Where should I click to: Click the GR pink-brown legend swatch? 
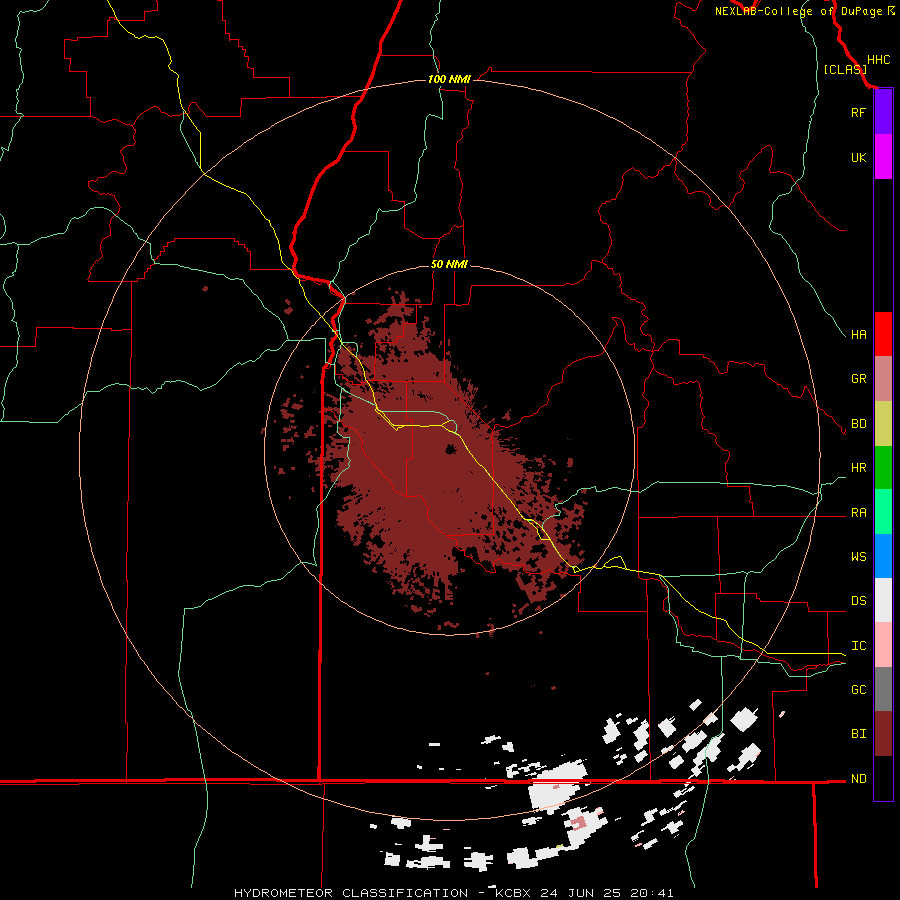coord(883,379)
